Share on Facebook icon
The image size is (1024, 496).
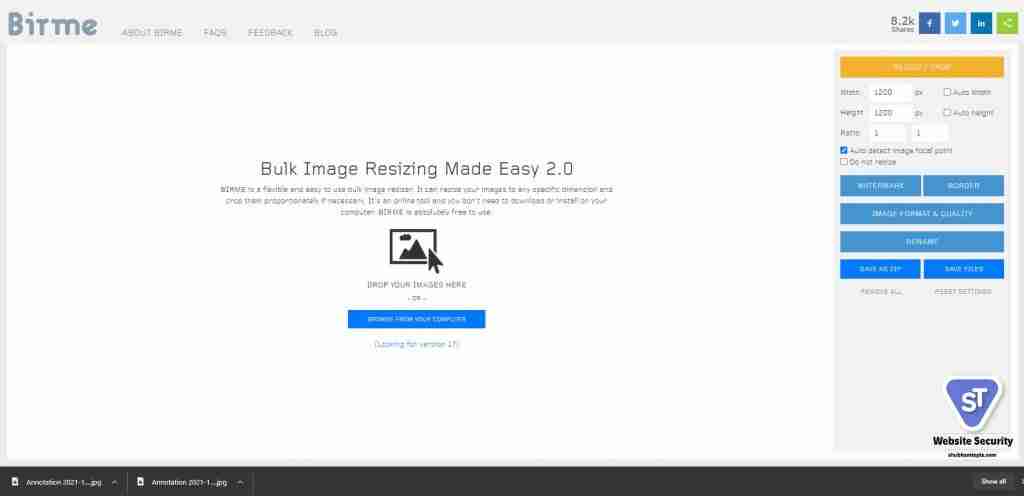pyautogui.click(x=929, y=23)
